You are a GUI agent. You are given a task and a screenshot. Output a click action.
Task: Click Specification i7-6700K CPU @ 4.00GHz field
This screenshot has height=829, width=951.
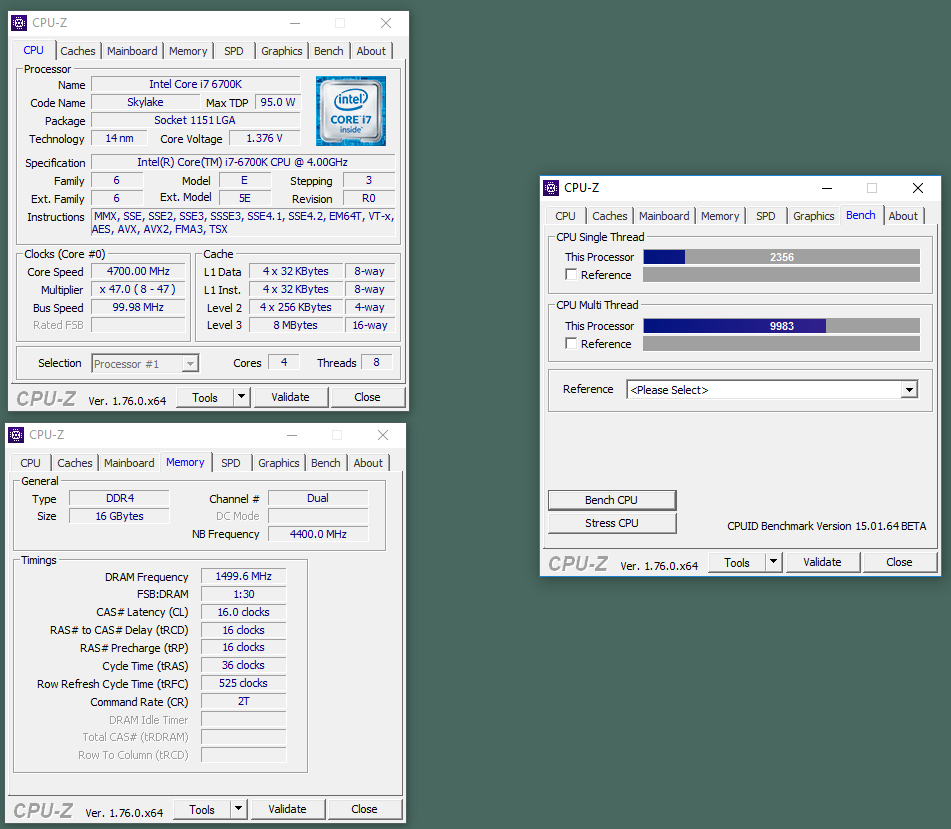click(243, 162)
